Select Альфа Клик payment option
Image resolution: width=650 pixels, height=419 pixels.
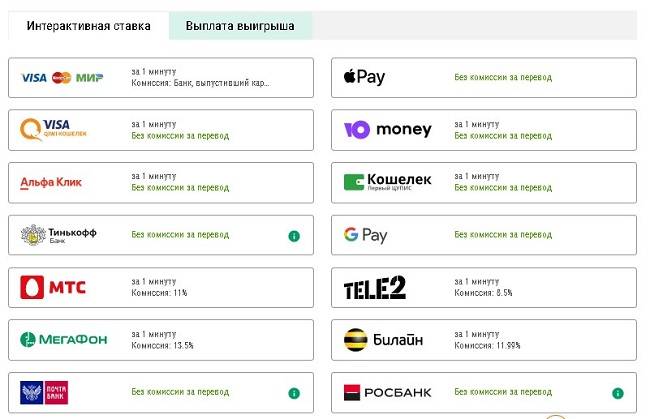pyautogui.click(x=161, y=183)
